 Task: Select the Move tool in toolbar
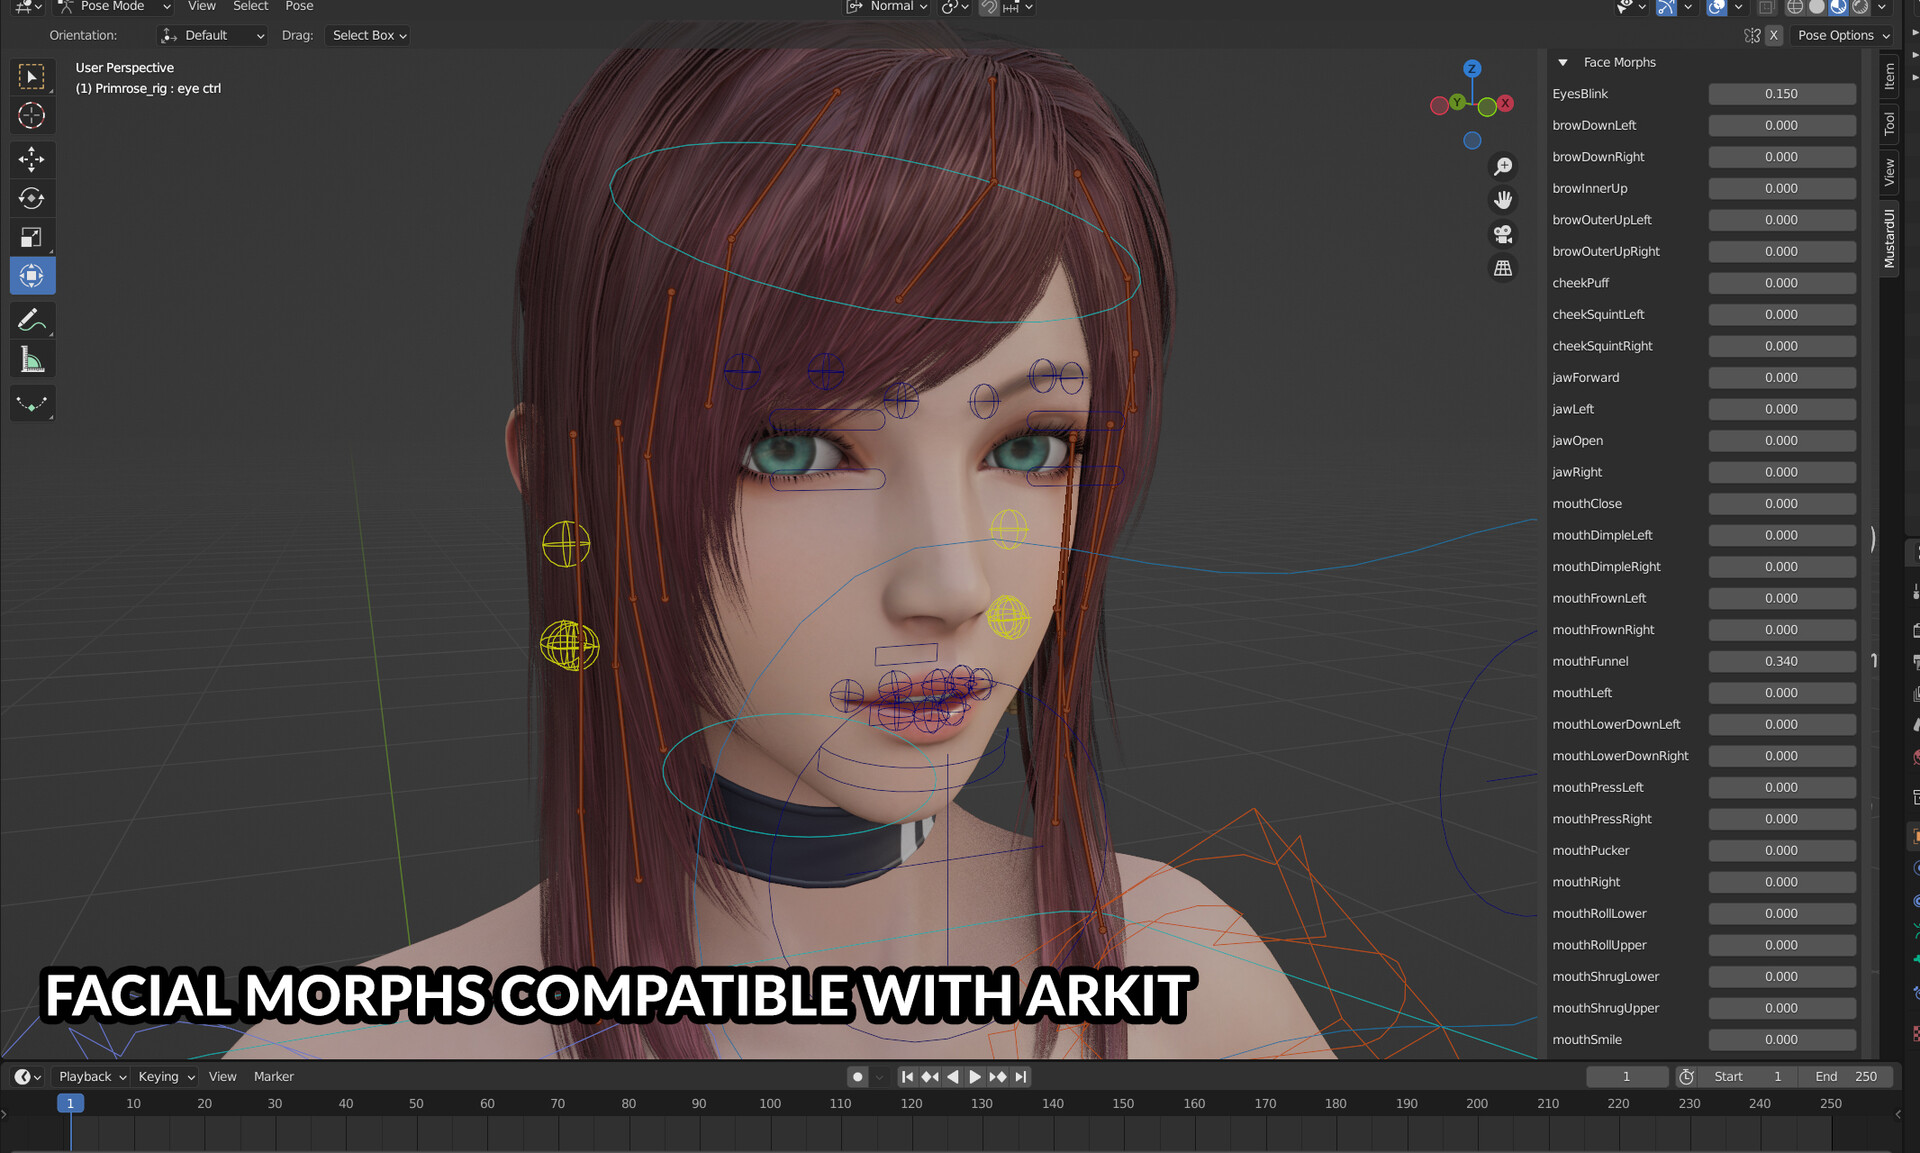(31, 158)
